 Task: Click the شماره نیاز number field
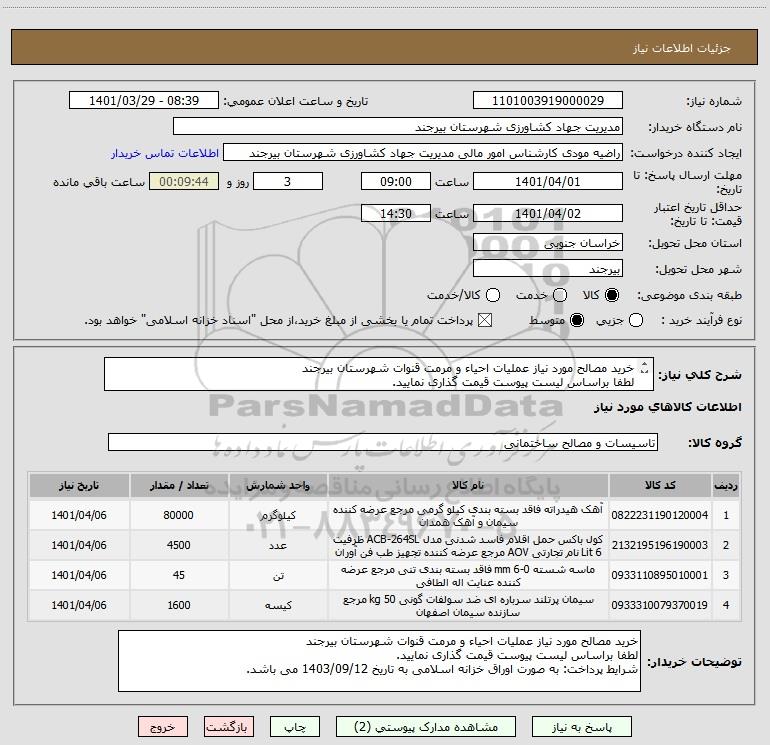pyautogui.click(x=548, y=101)
